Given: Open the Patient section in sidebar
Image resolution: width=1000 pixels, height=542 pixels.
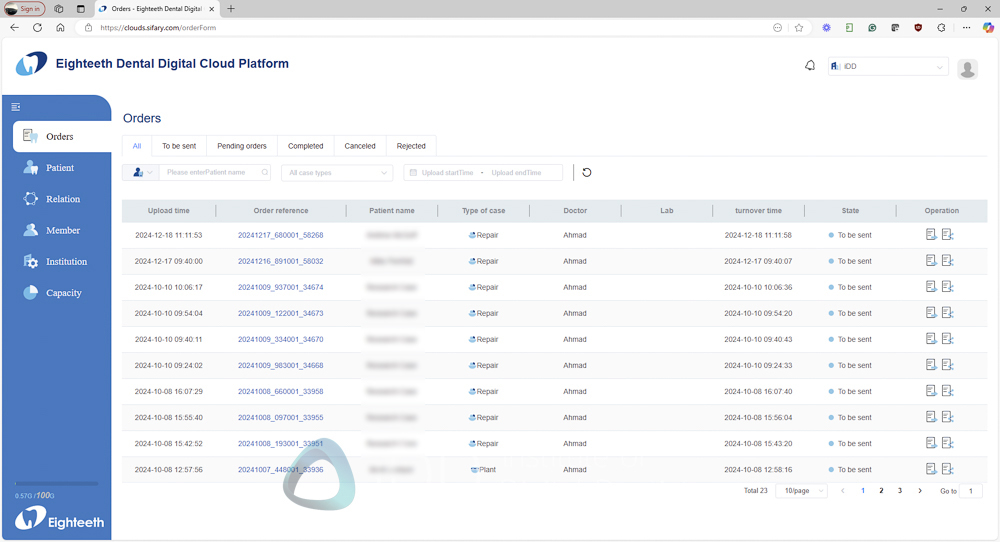Looking at the screenshot, I should pyautogui.click(x=59, y=168).
